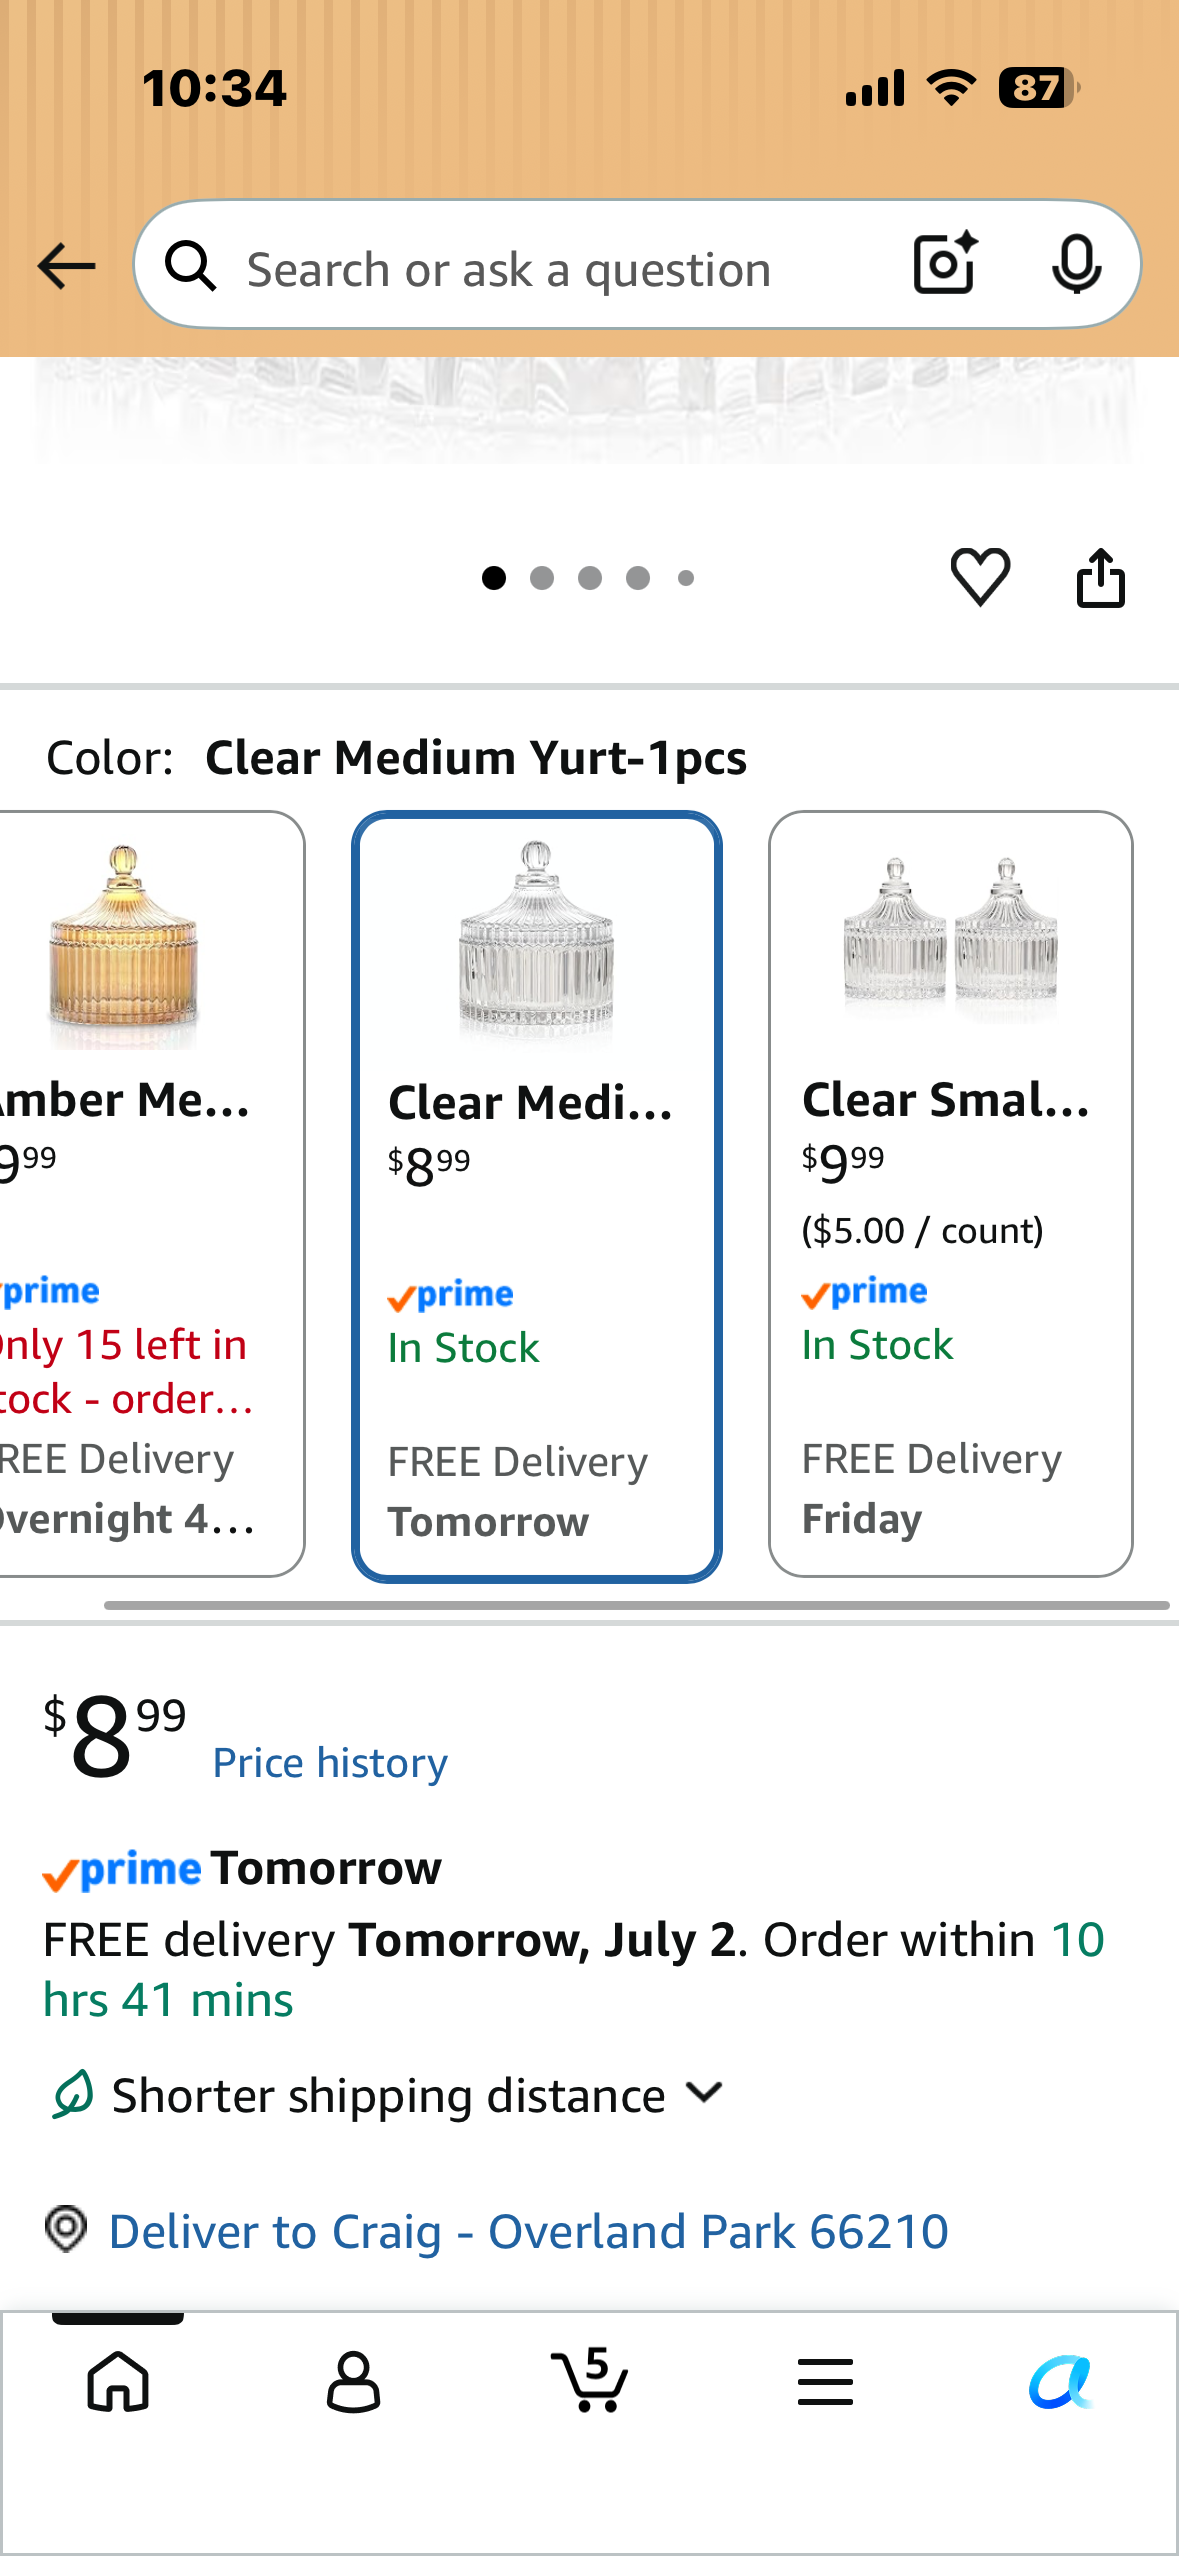Open the hamburger menu icon
This screenshot has height=2556, width=1179.
tap(825, 2381)
